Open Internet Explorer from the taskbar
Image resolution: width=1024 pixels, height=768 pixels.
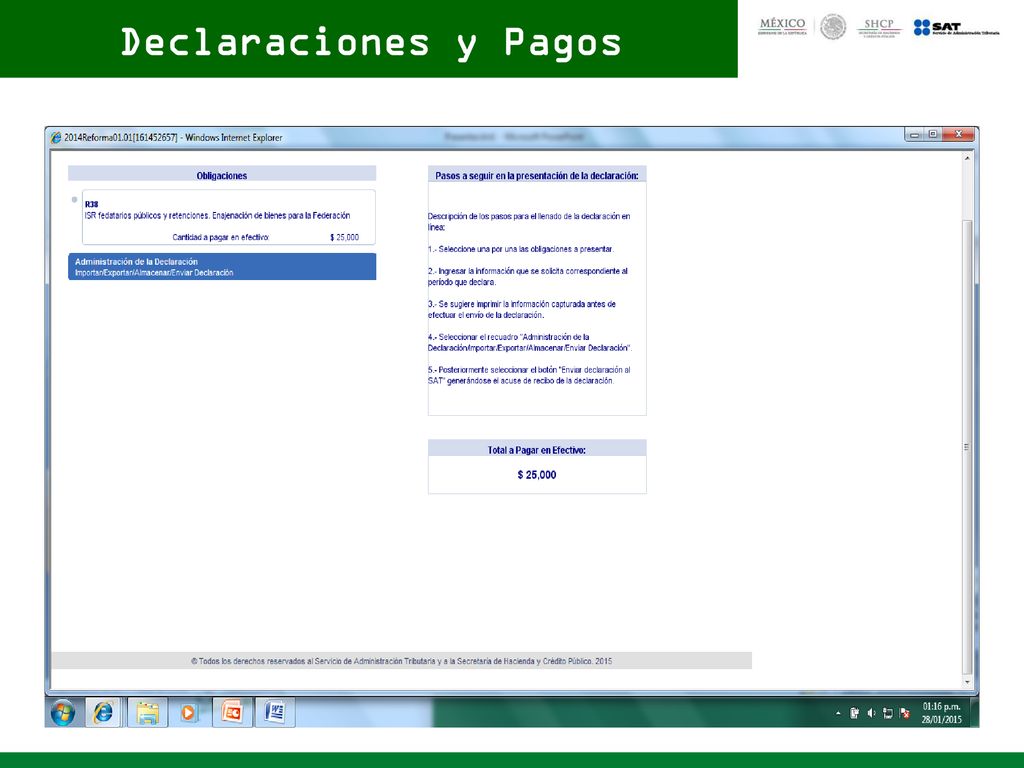pos(103,712)
